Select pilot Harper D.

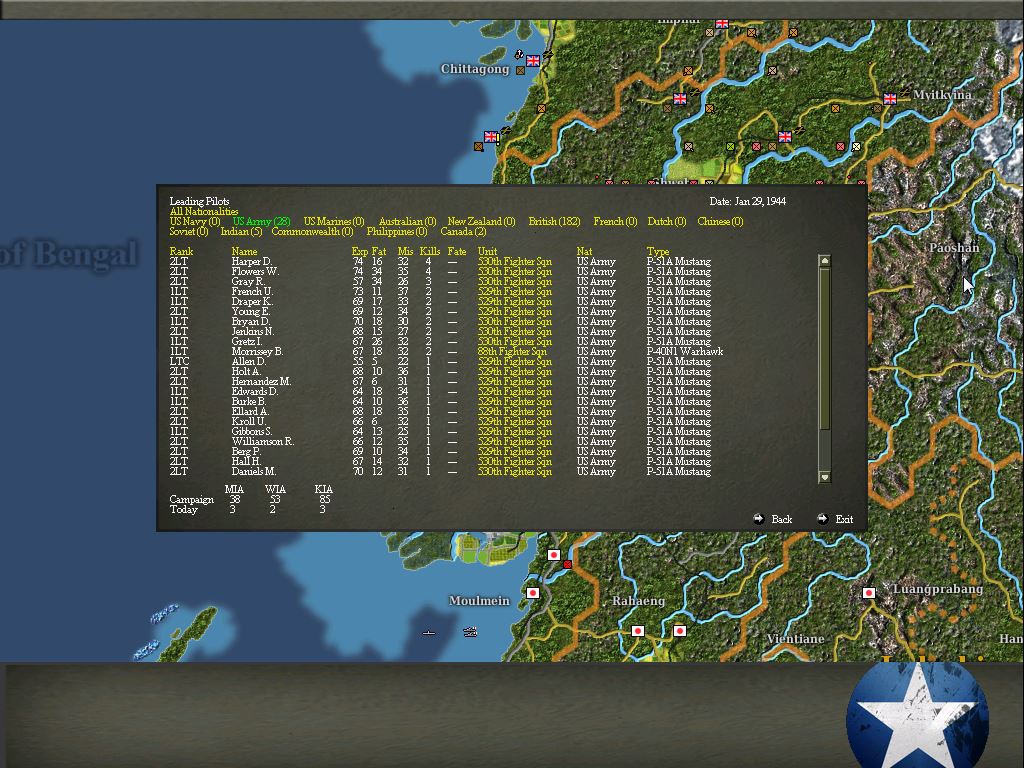pos(251,261)
